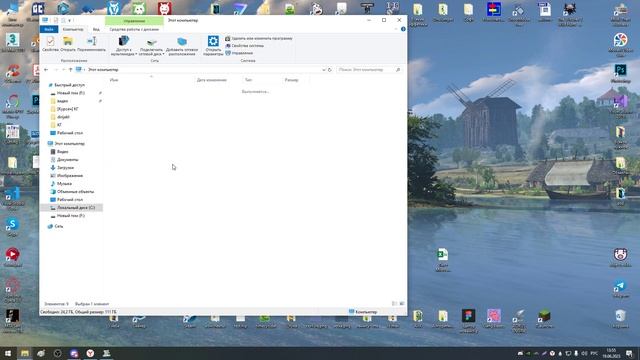Click the Back navigation arrow
The width and height of the screenshot is (640, 360).
click(46, 70)
